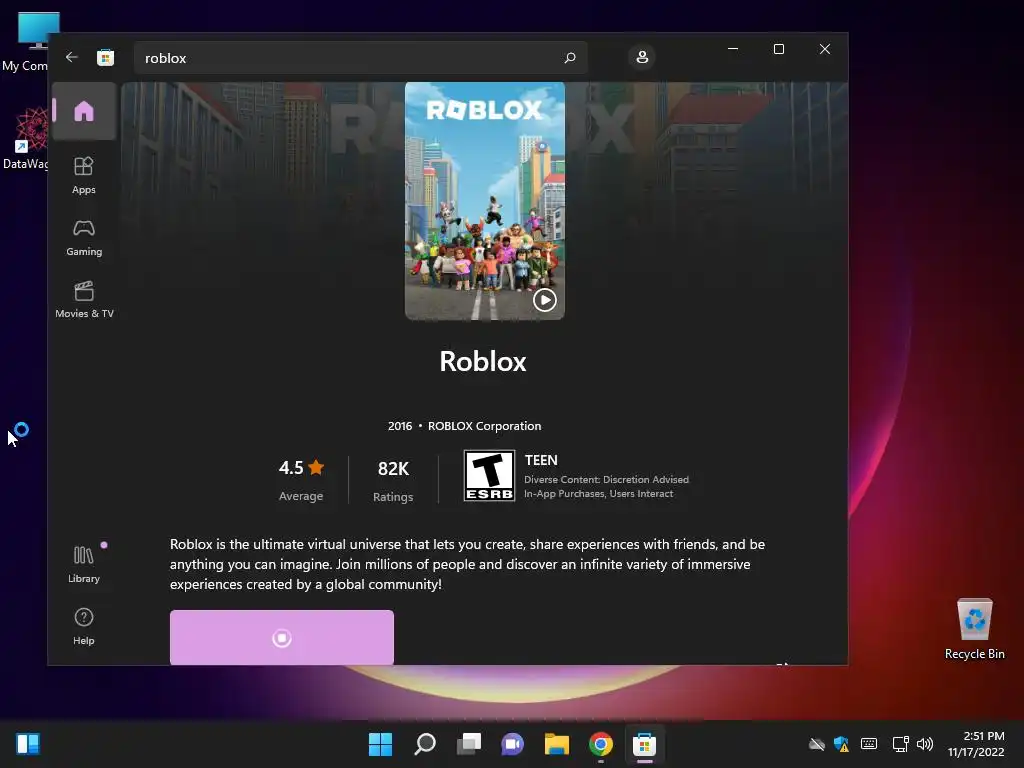Stop the install via the purple button
Screen dimensions: 1024x768
click(x=281, y=637)
